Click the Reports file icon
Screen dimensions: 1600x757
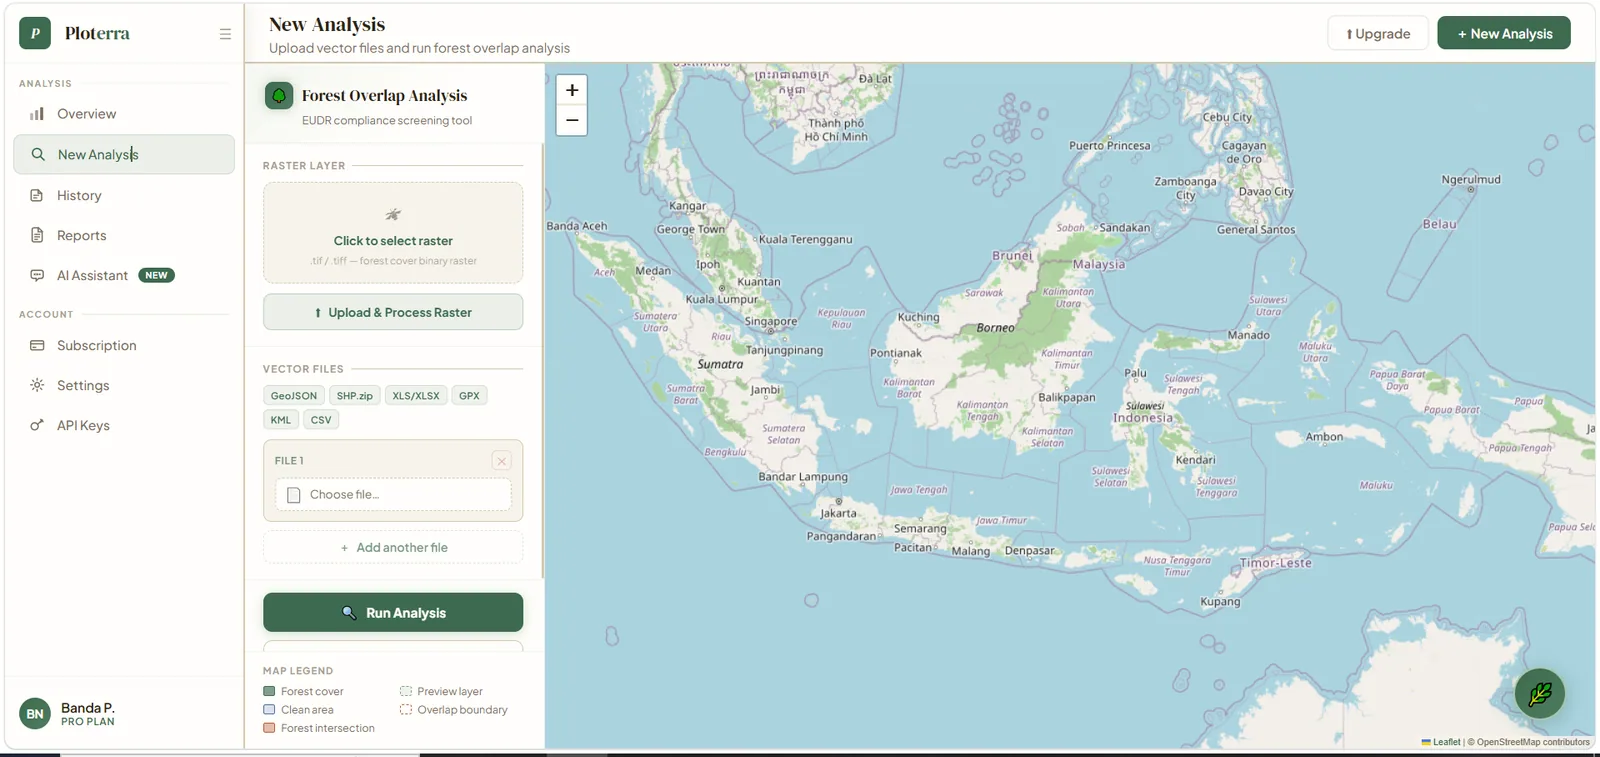point(37,235)
